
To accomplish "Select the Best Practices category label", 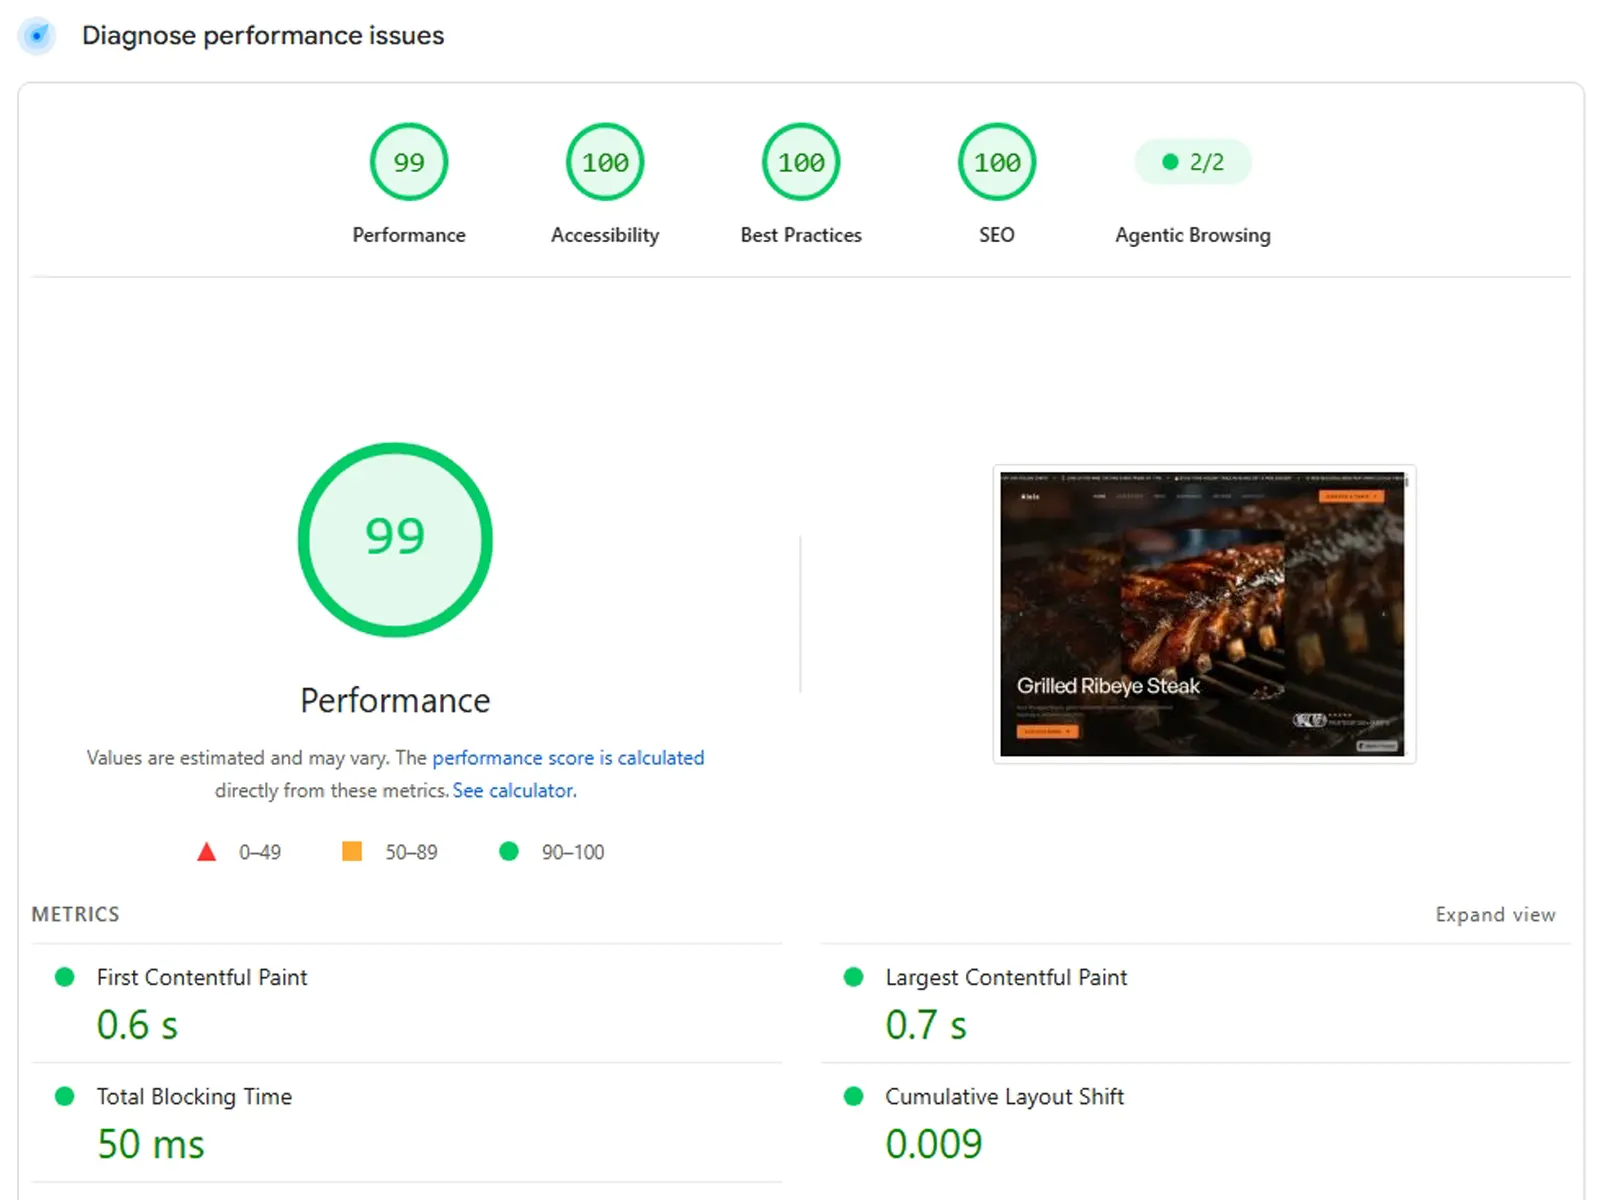I will [801, 235].
